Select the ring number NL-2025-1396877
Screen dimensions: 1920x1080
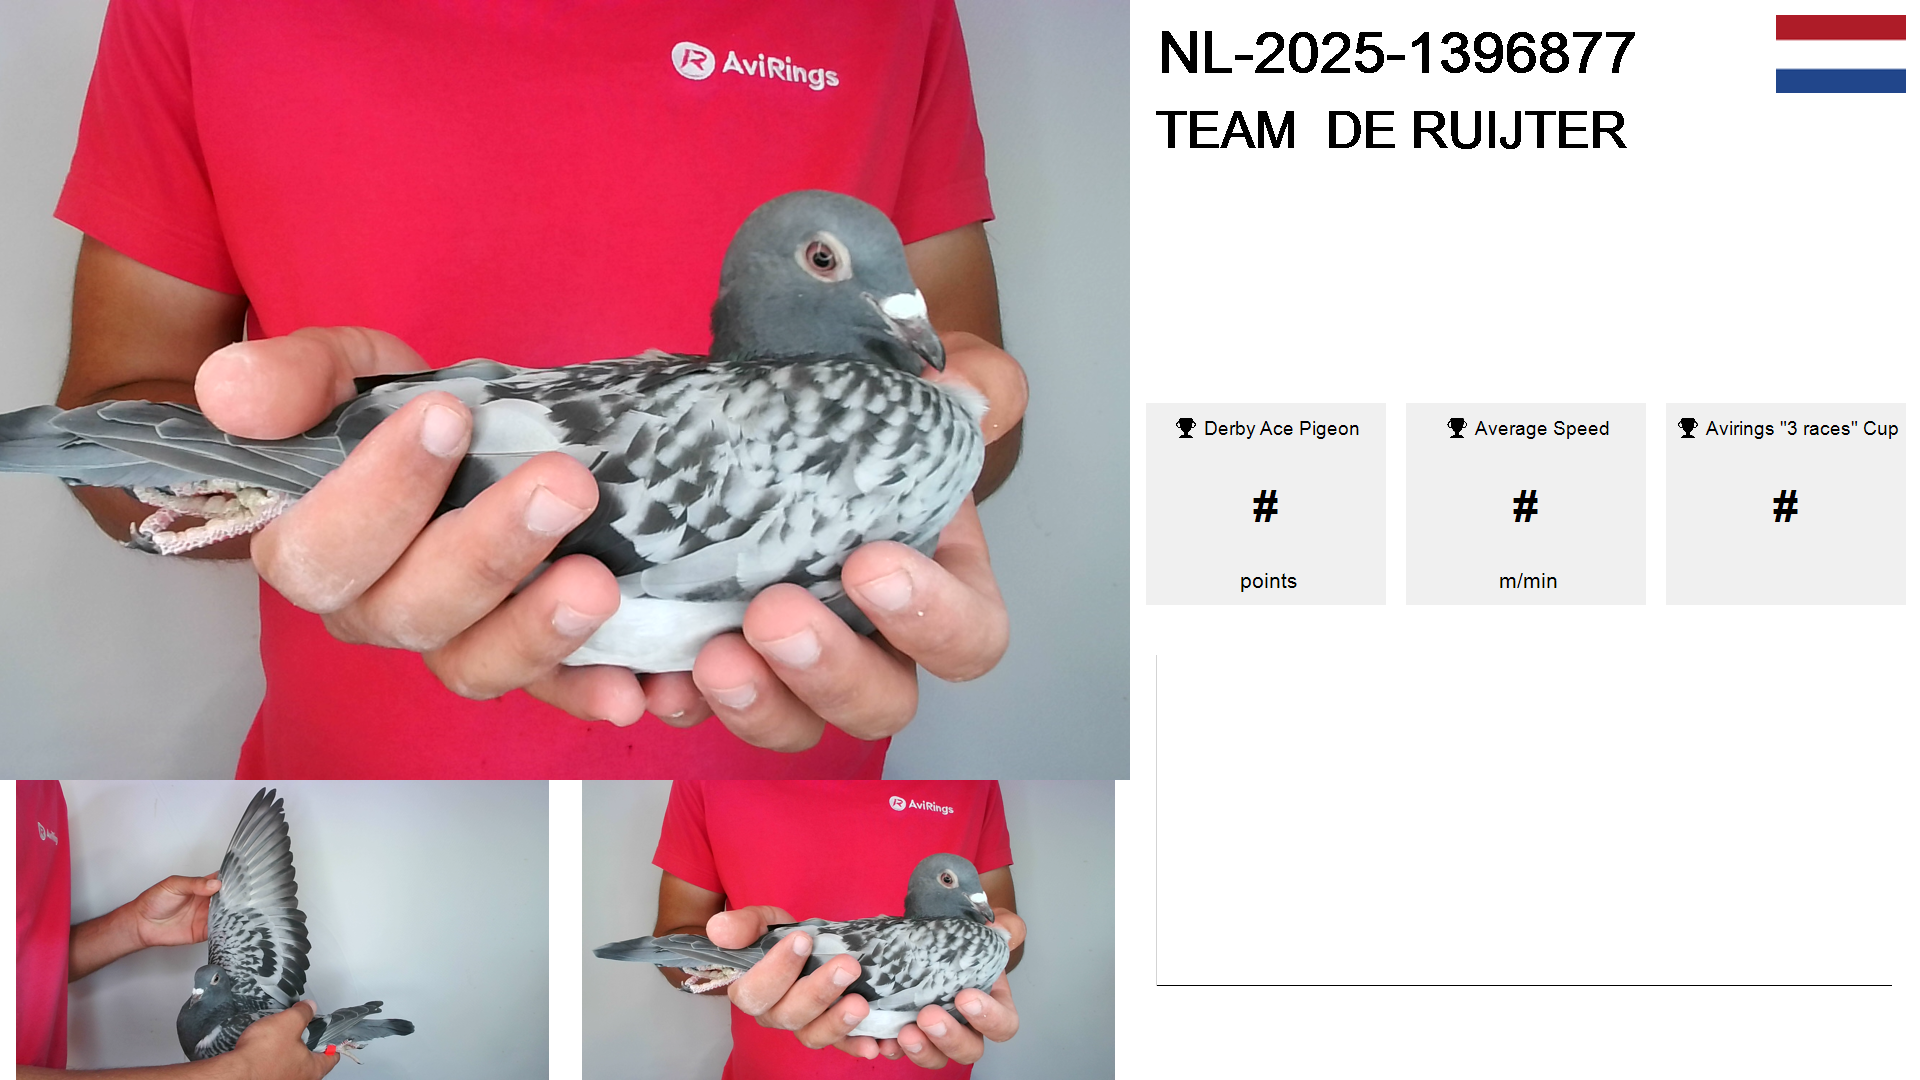[1396, 53]
